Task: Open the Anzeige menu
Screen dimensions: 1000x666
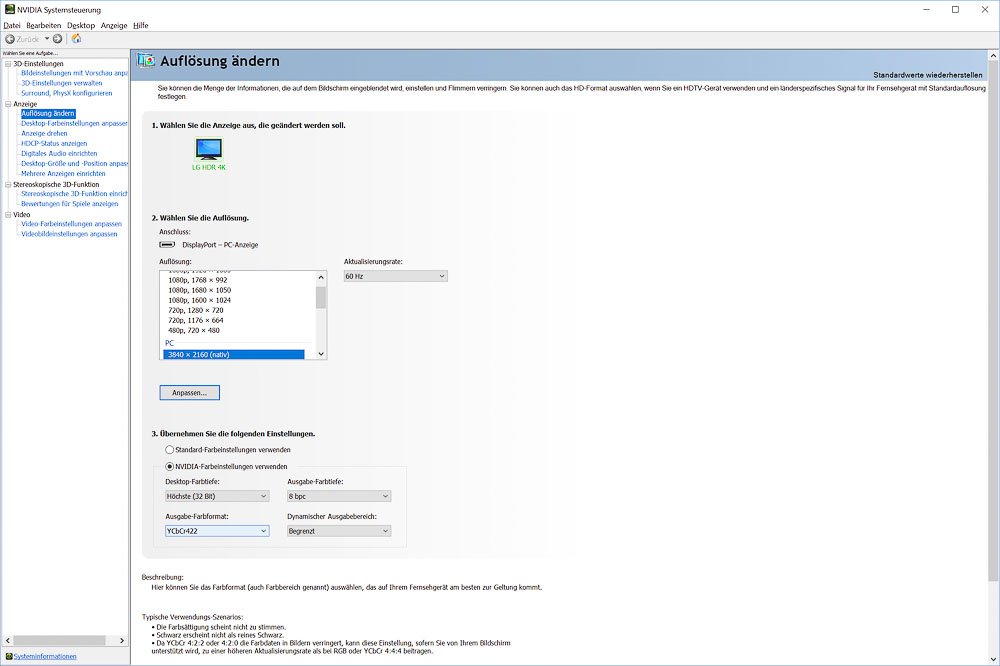Action: click(114, 26)
